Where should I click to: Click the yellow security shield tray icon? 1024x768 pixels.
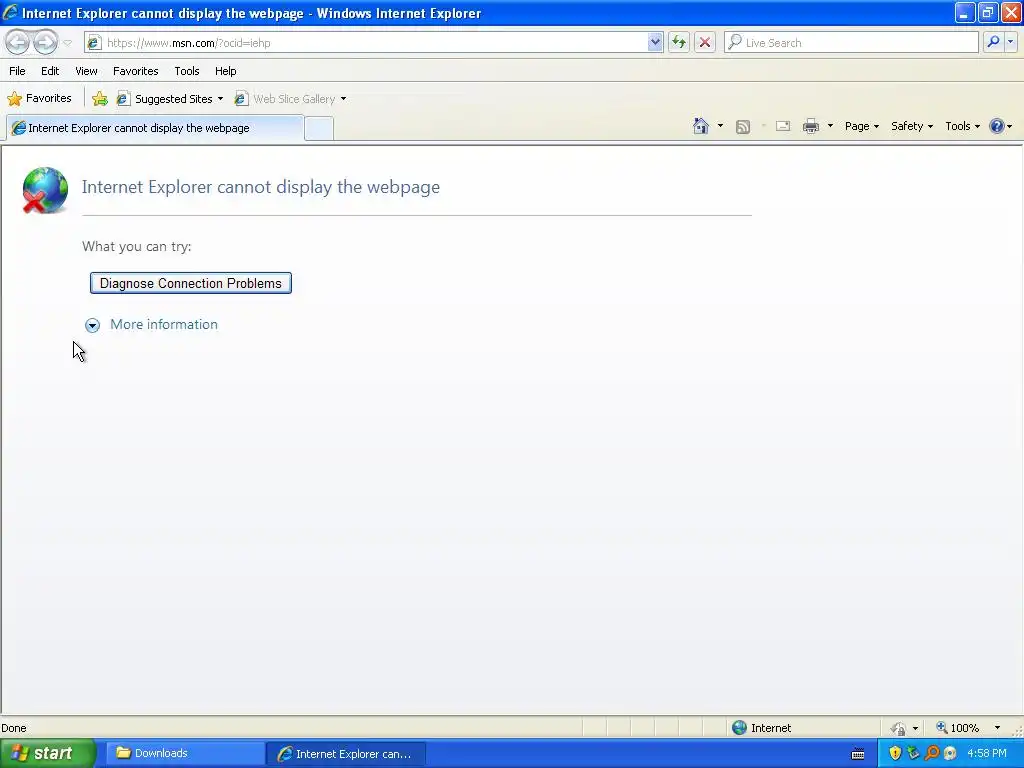coord(895,753)
